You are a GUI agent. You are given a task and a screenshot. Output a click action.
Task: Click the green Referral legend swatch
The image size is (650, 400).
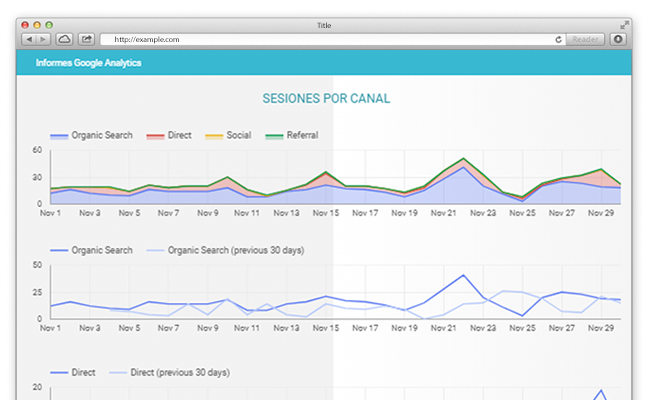click(x=274, y=136)
